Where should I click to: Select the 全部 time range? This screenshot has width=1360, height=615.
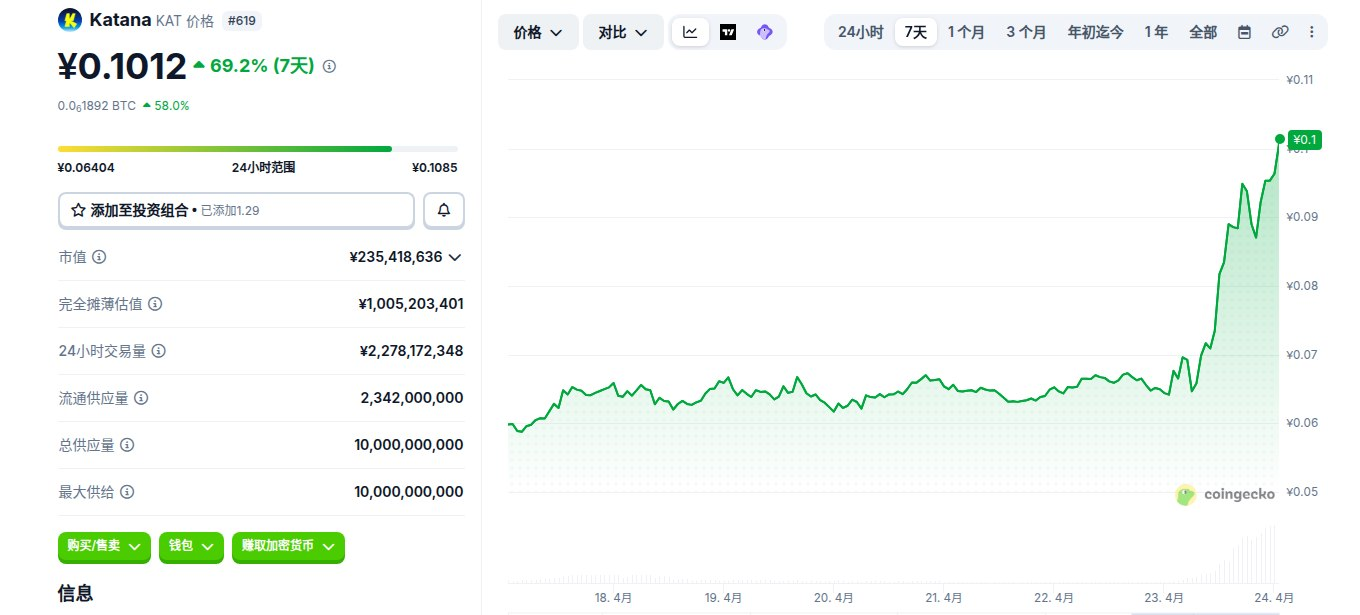[1203, 32]
